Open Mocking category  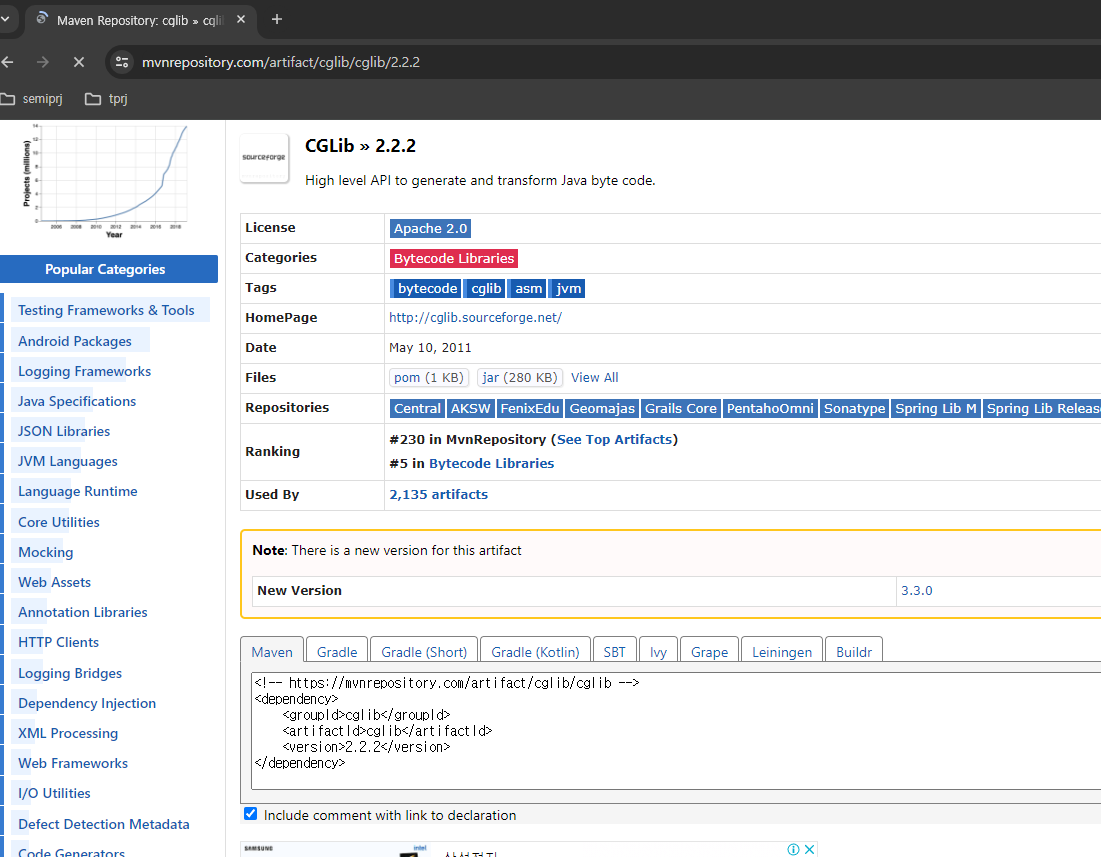pos(46,552)
